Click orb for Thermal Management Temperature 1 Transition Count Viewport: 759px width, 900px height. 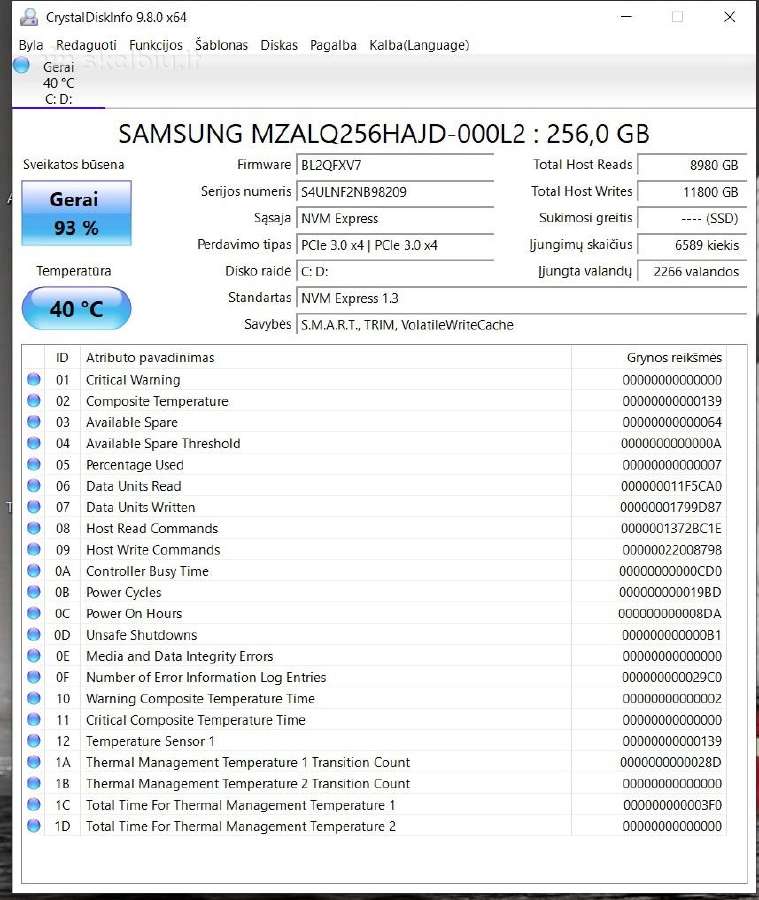click(x=34, y=761)
